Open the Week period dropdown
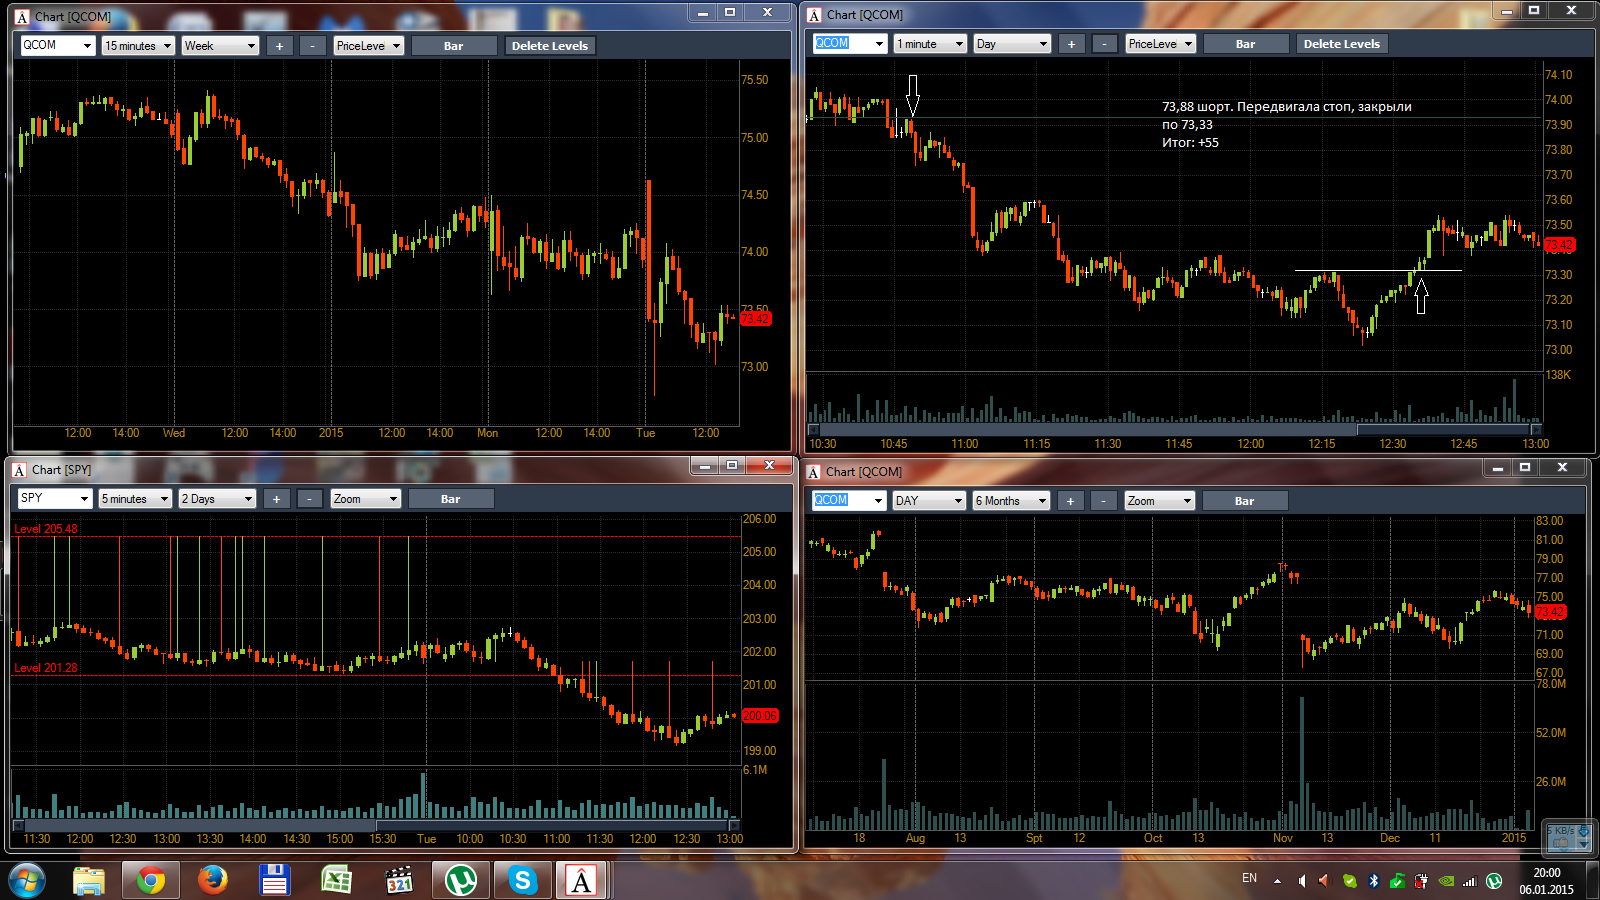This screenshot has height=900, width=1600. coord(221,46)
